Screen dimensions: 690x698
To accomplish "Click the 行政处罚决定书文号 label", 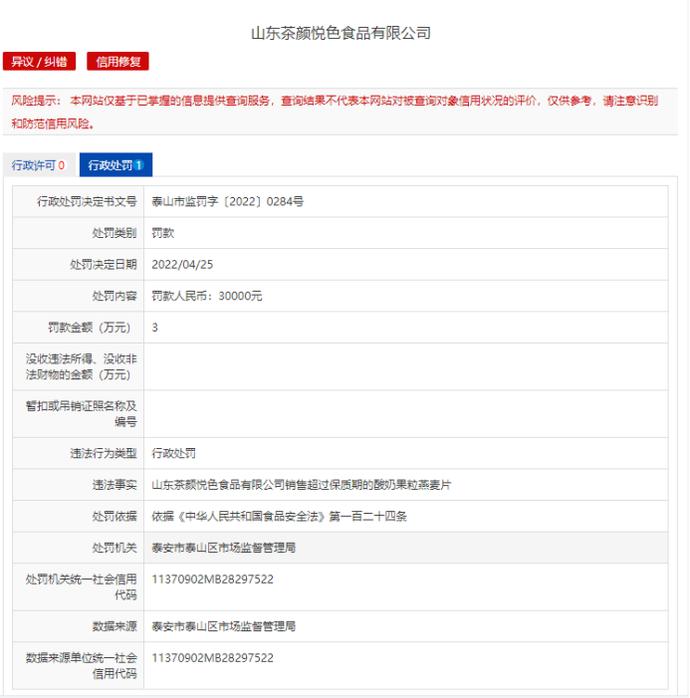I will [87, 202].
